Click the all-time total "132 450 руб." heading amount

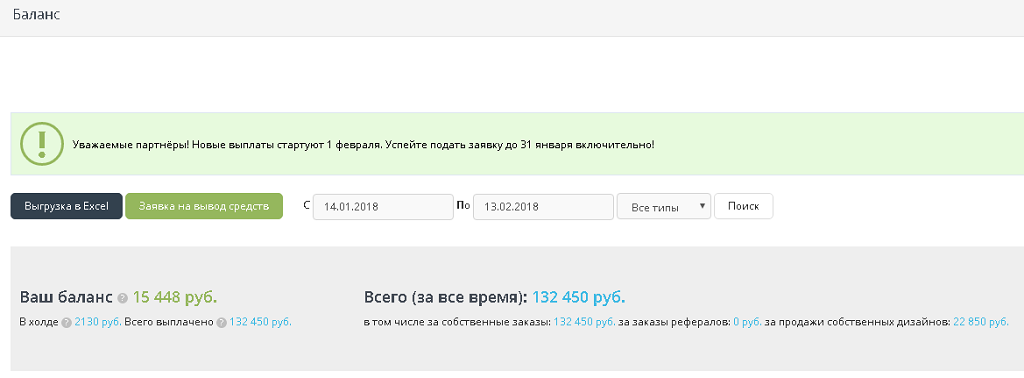pos(579,298)
